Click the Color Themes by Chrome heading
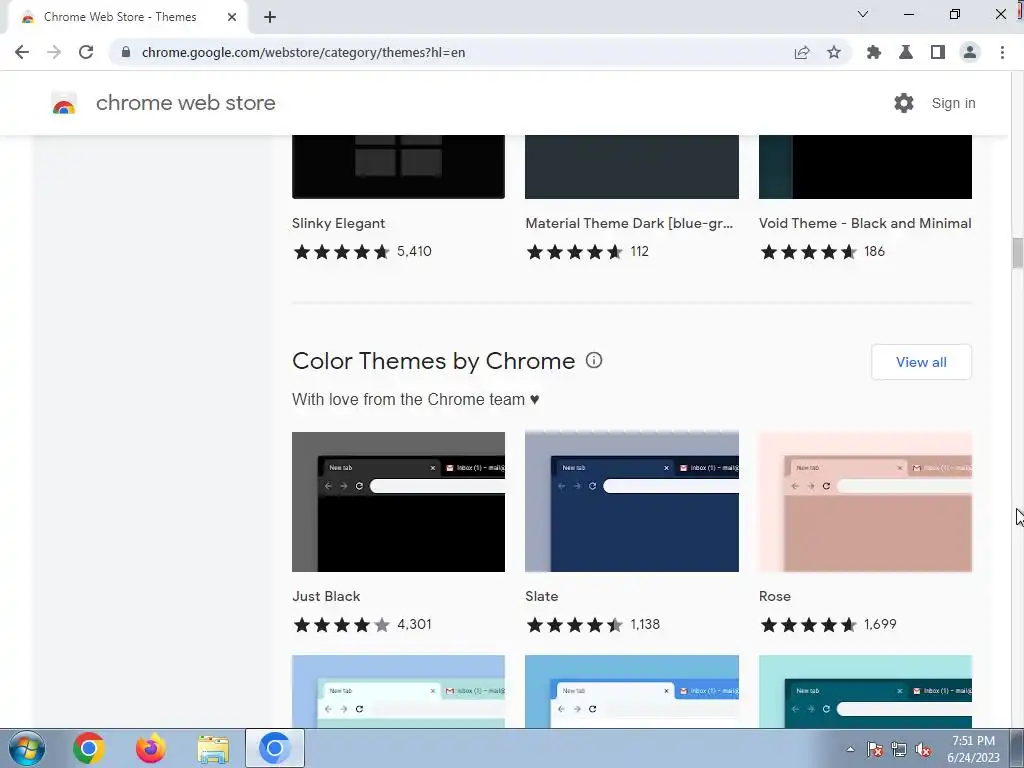This screenshot has width=1024, height=768. 434,361
